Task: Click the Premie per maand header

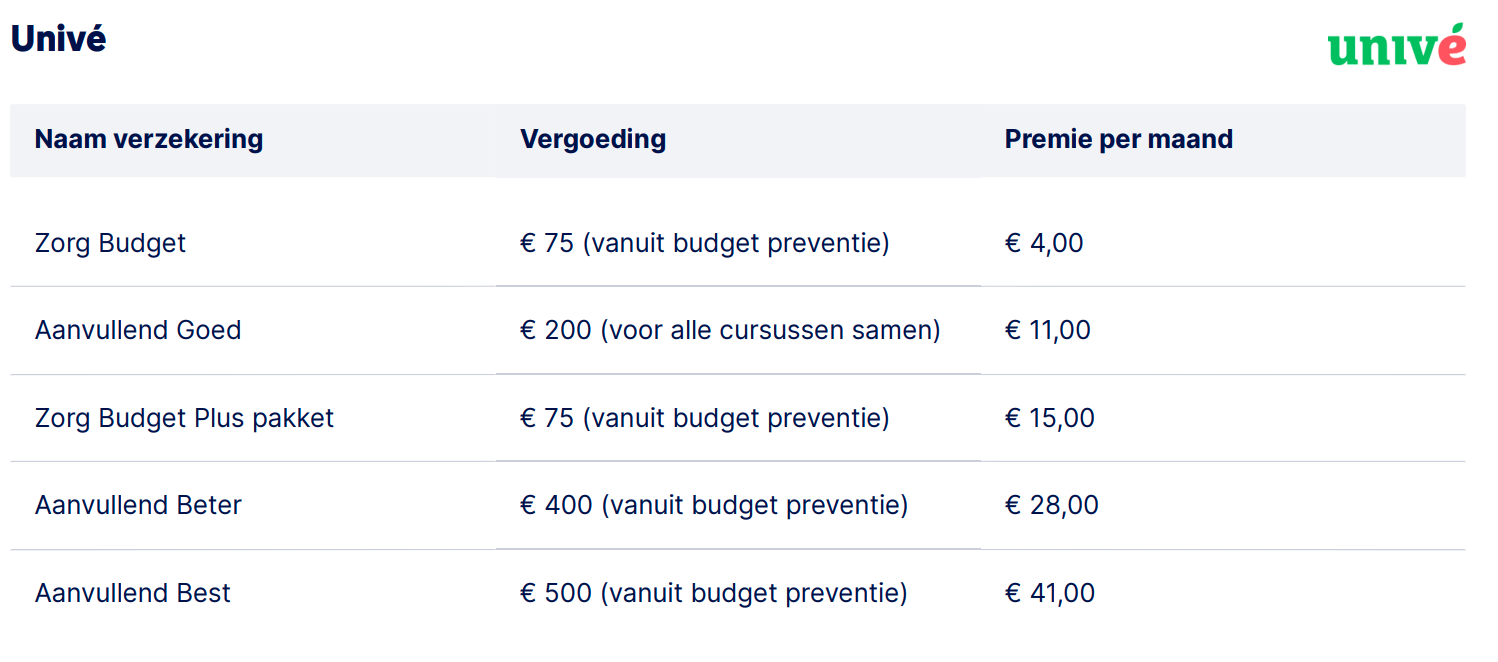Action: [1118, 139]
